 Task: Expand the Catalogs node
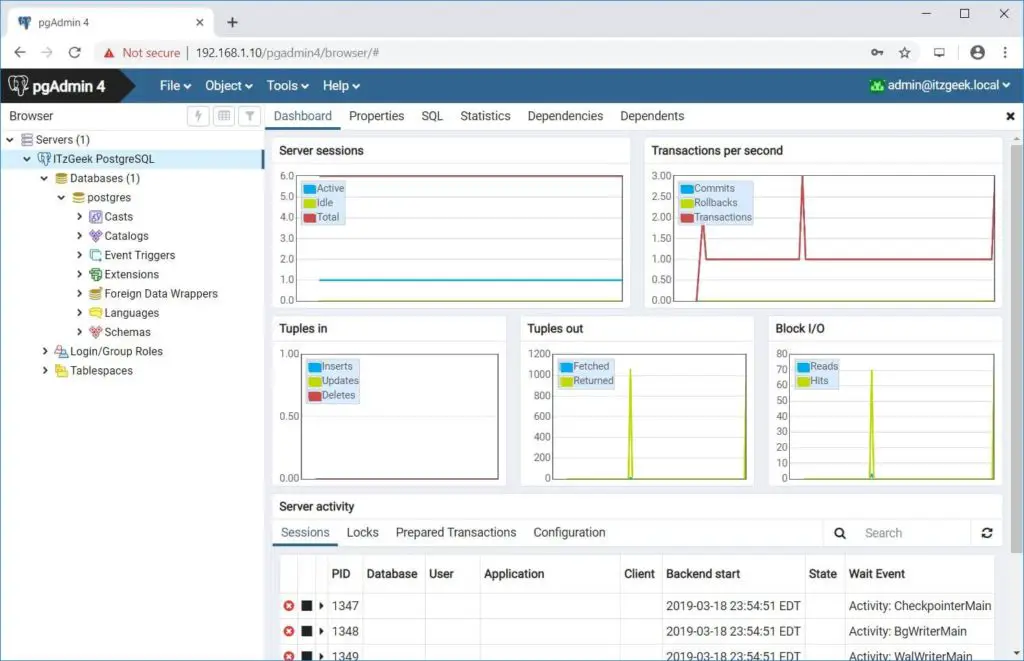click(x=80, y=236)
